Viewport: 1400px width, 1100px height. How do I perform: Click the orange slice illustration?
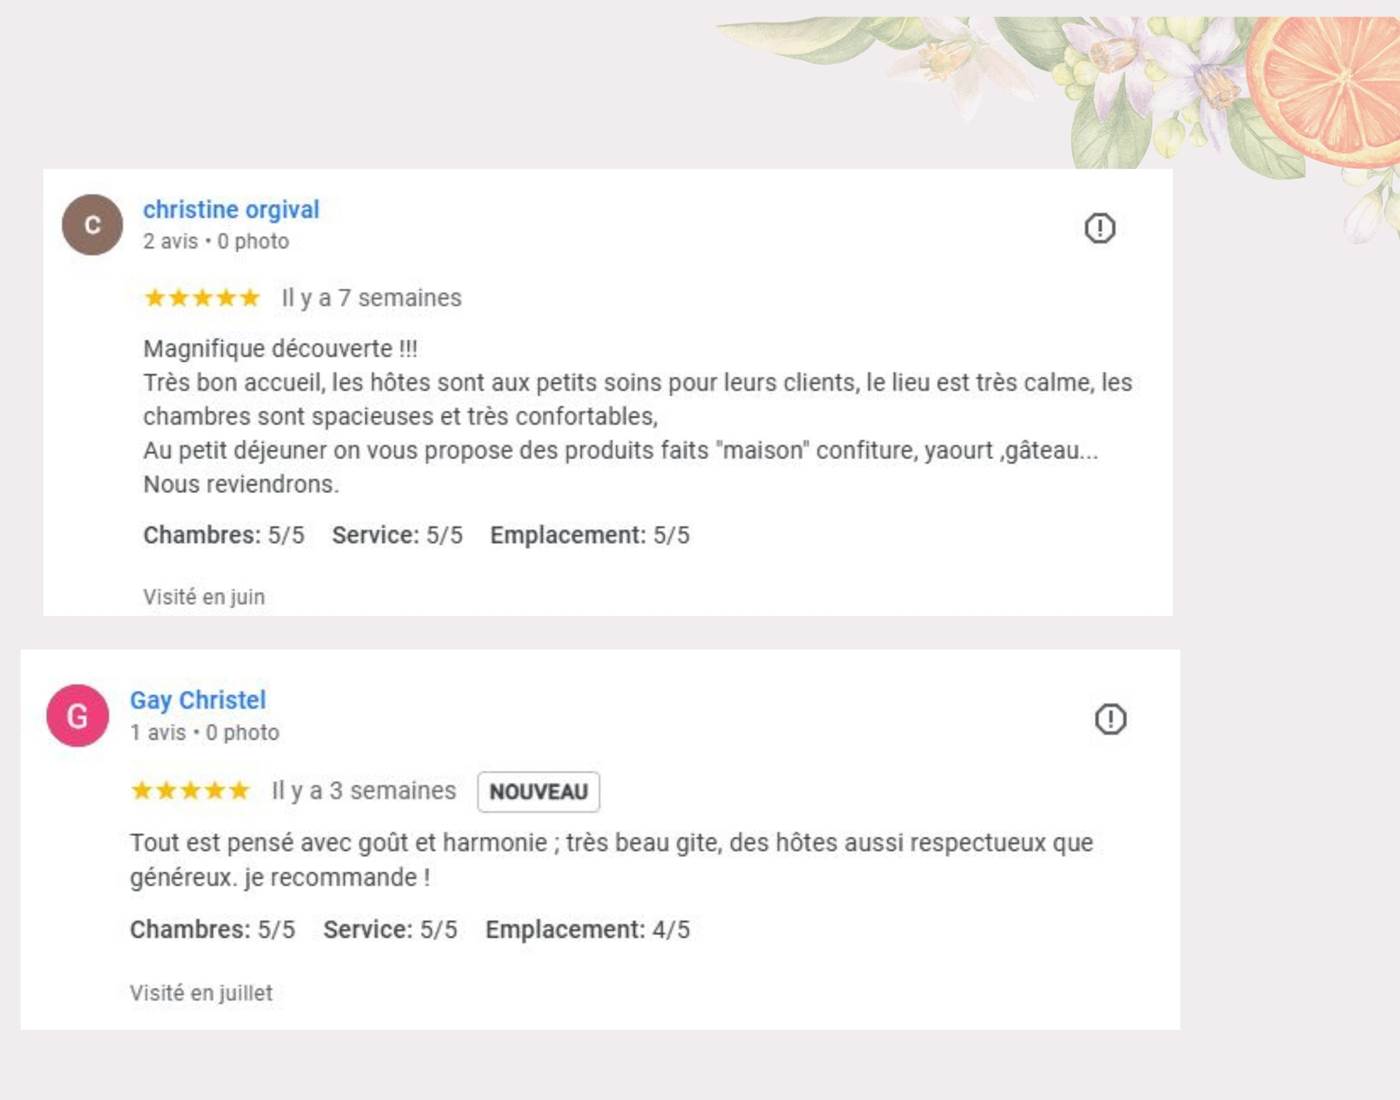[1326, 85]
